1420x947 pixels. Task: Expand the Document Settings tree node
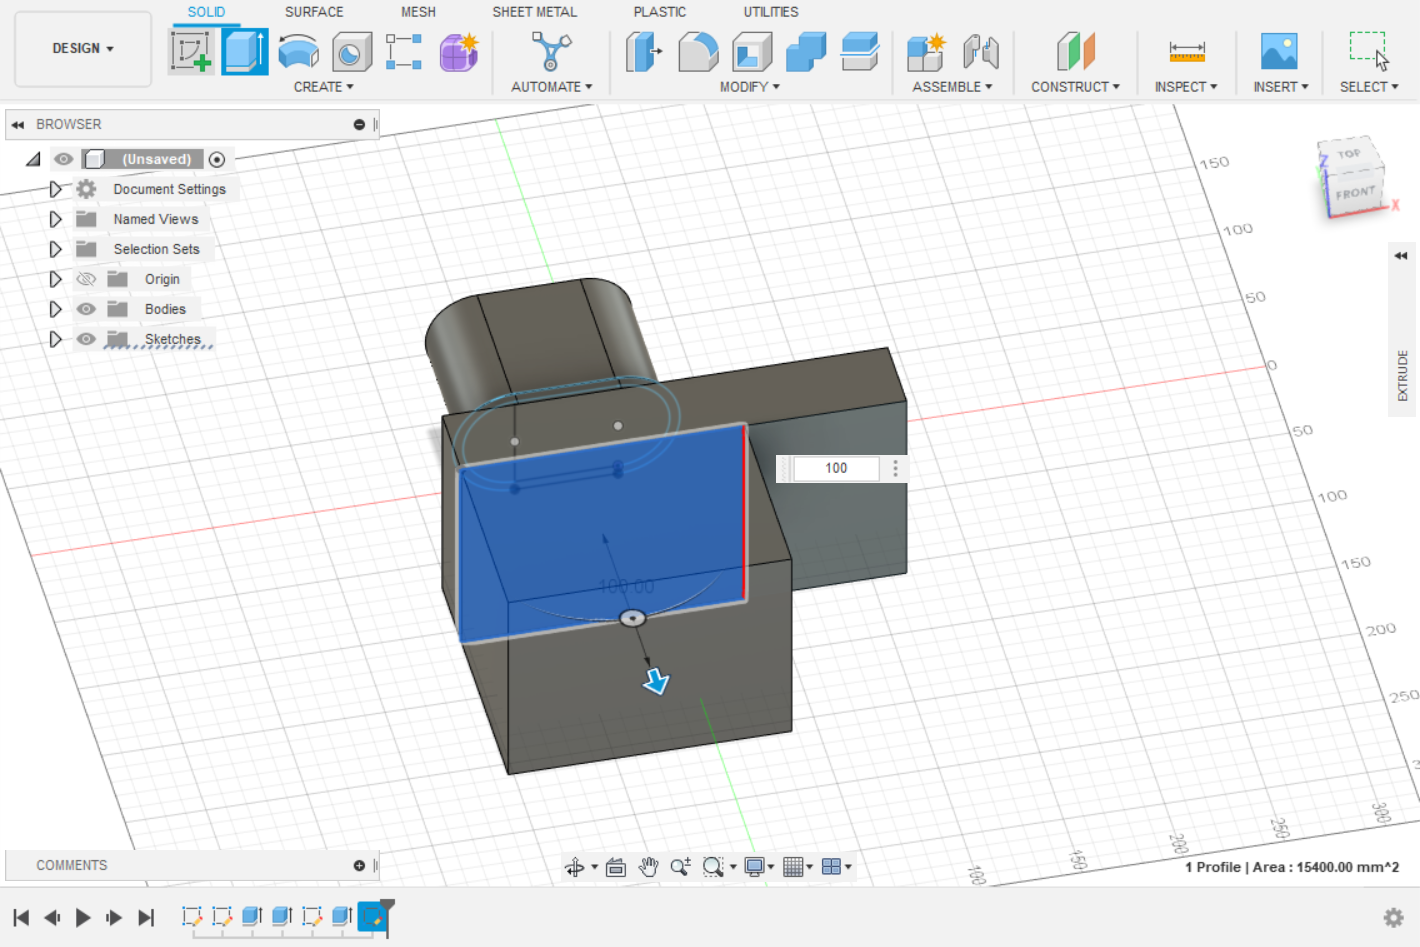pos(56,189)
